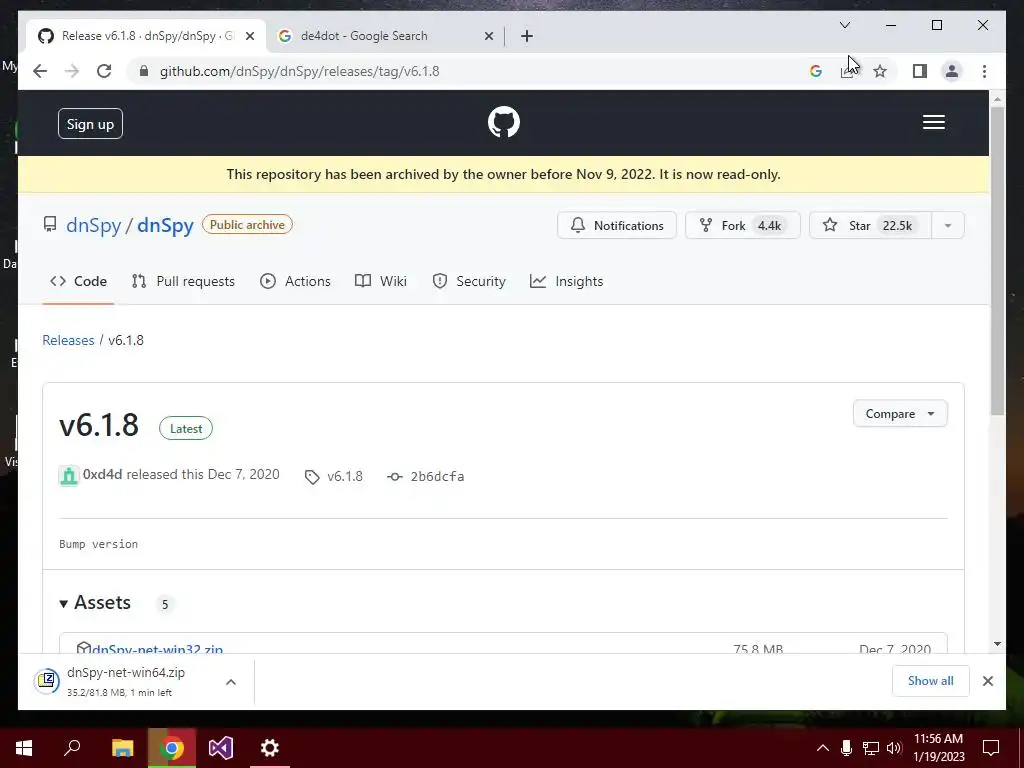Close the downloads bar

click(987, 681)
